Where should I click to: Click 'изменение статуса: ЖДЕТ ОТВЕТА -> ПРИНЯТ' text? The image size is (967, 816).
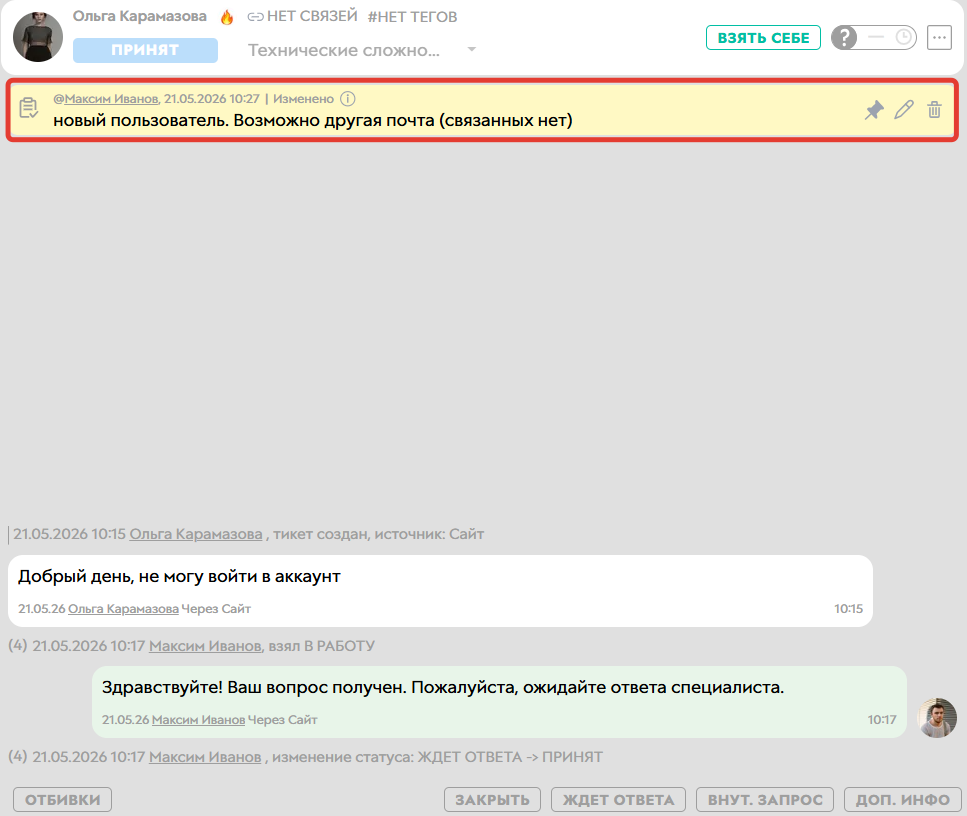coord(437,757)
